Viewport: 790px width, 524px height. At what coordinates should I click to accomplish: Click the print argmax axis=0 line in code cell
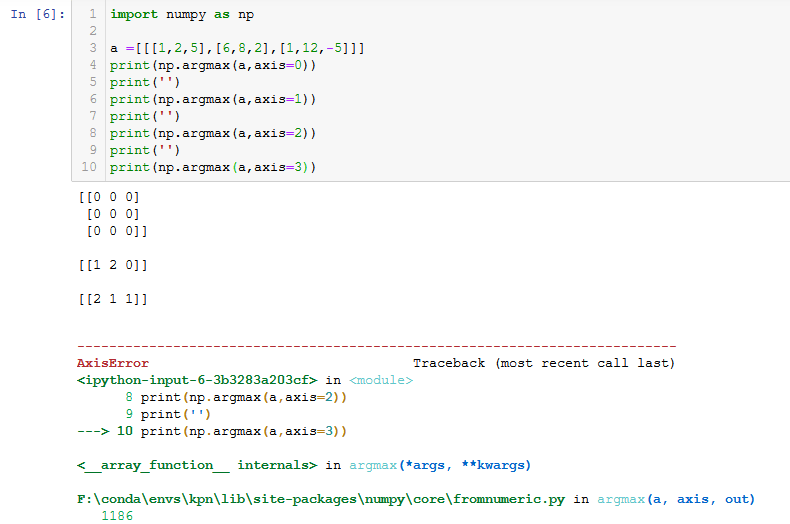pos(213,66)
